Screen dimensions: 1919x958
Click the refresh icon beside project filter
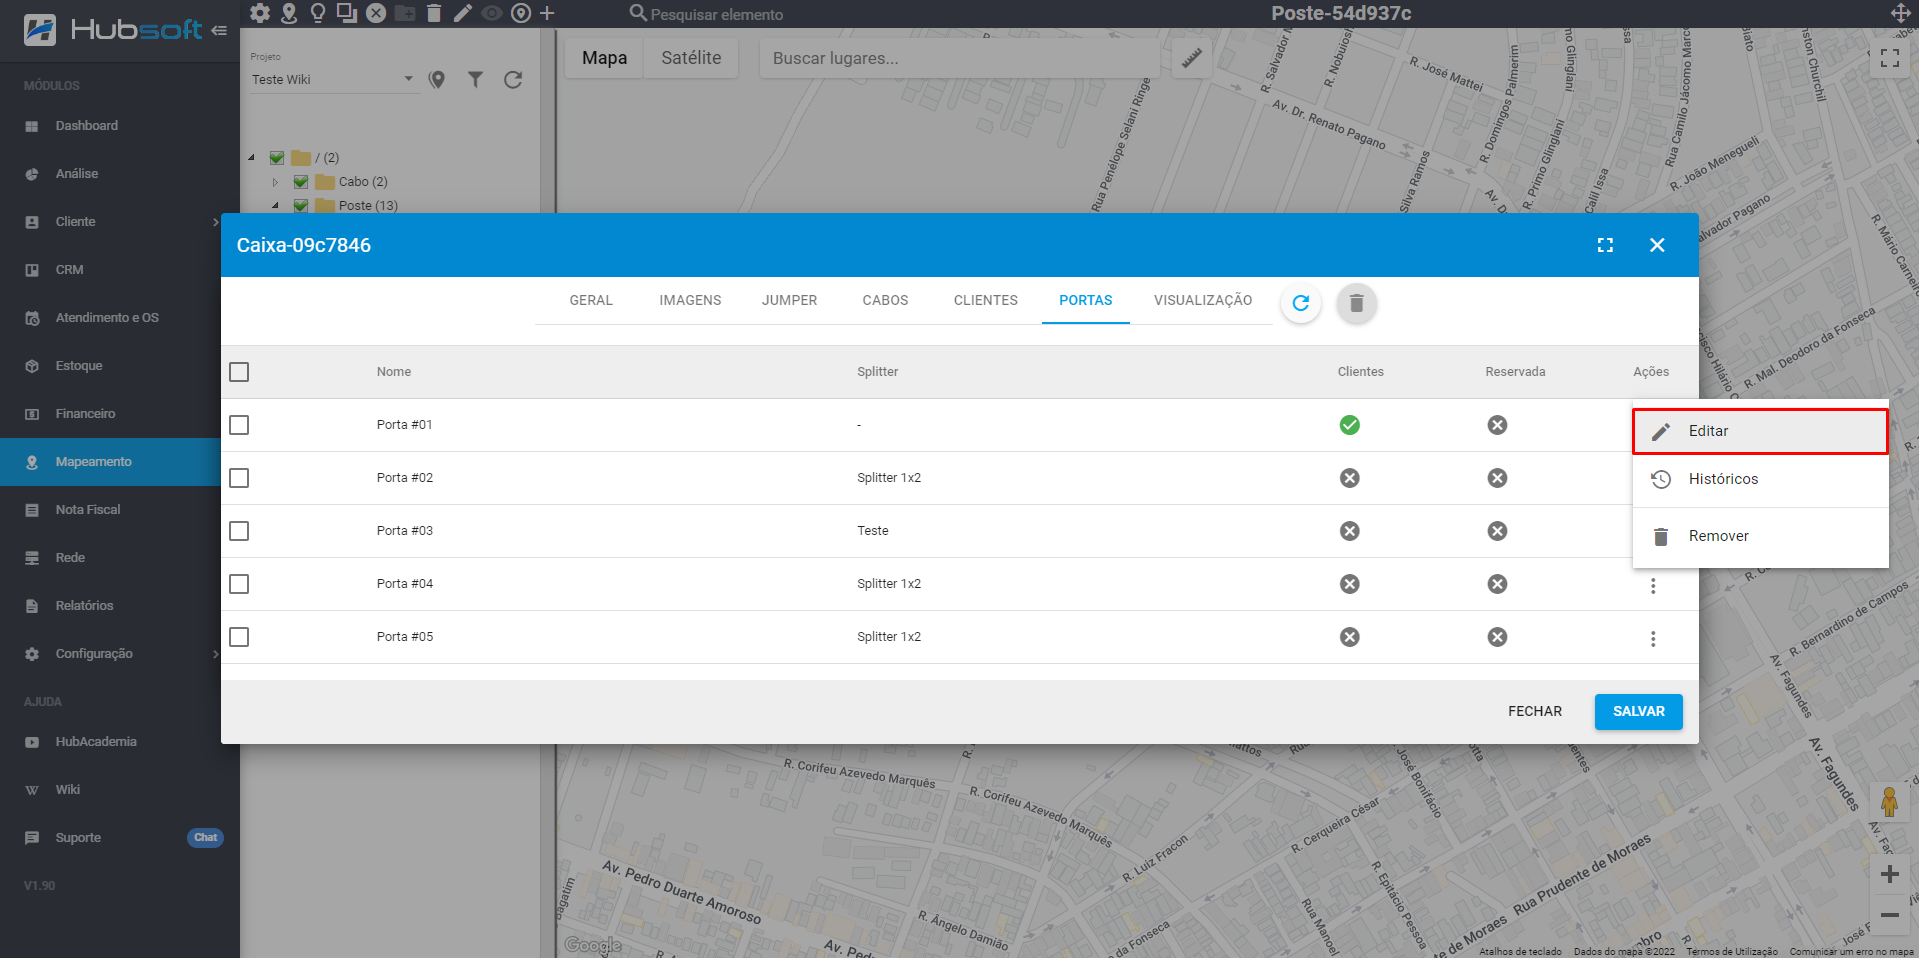pos(513,79)
